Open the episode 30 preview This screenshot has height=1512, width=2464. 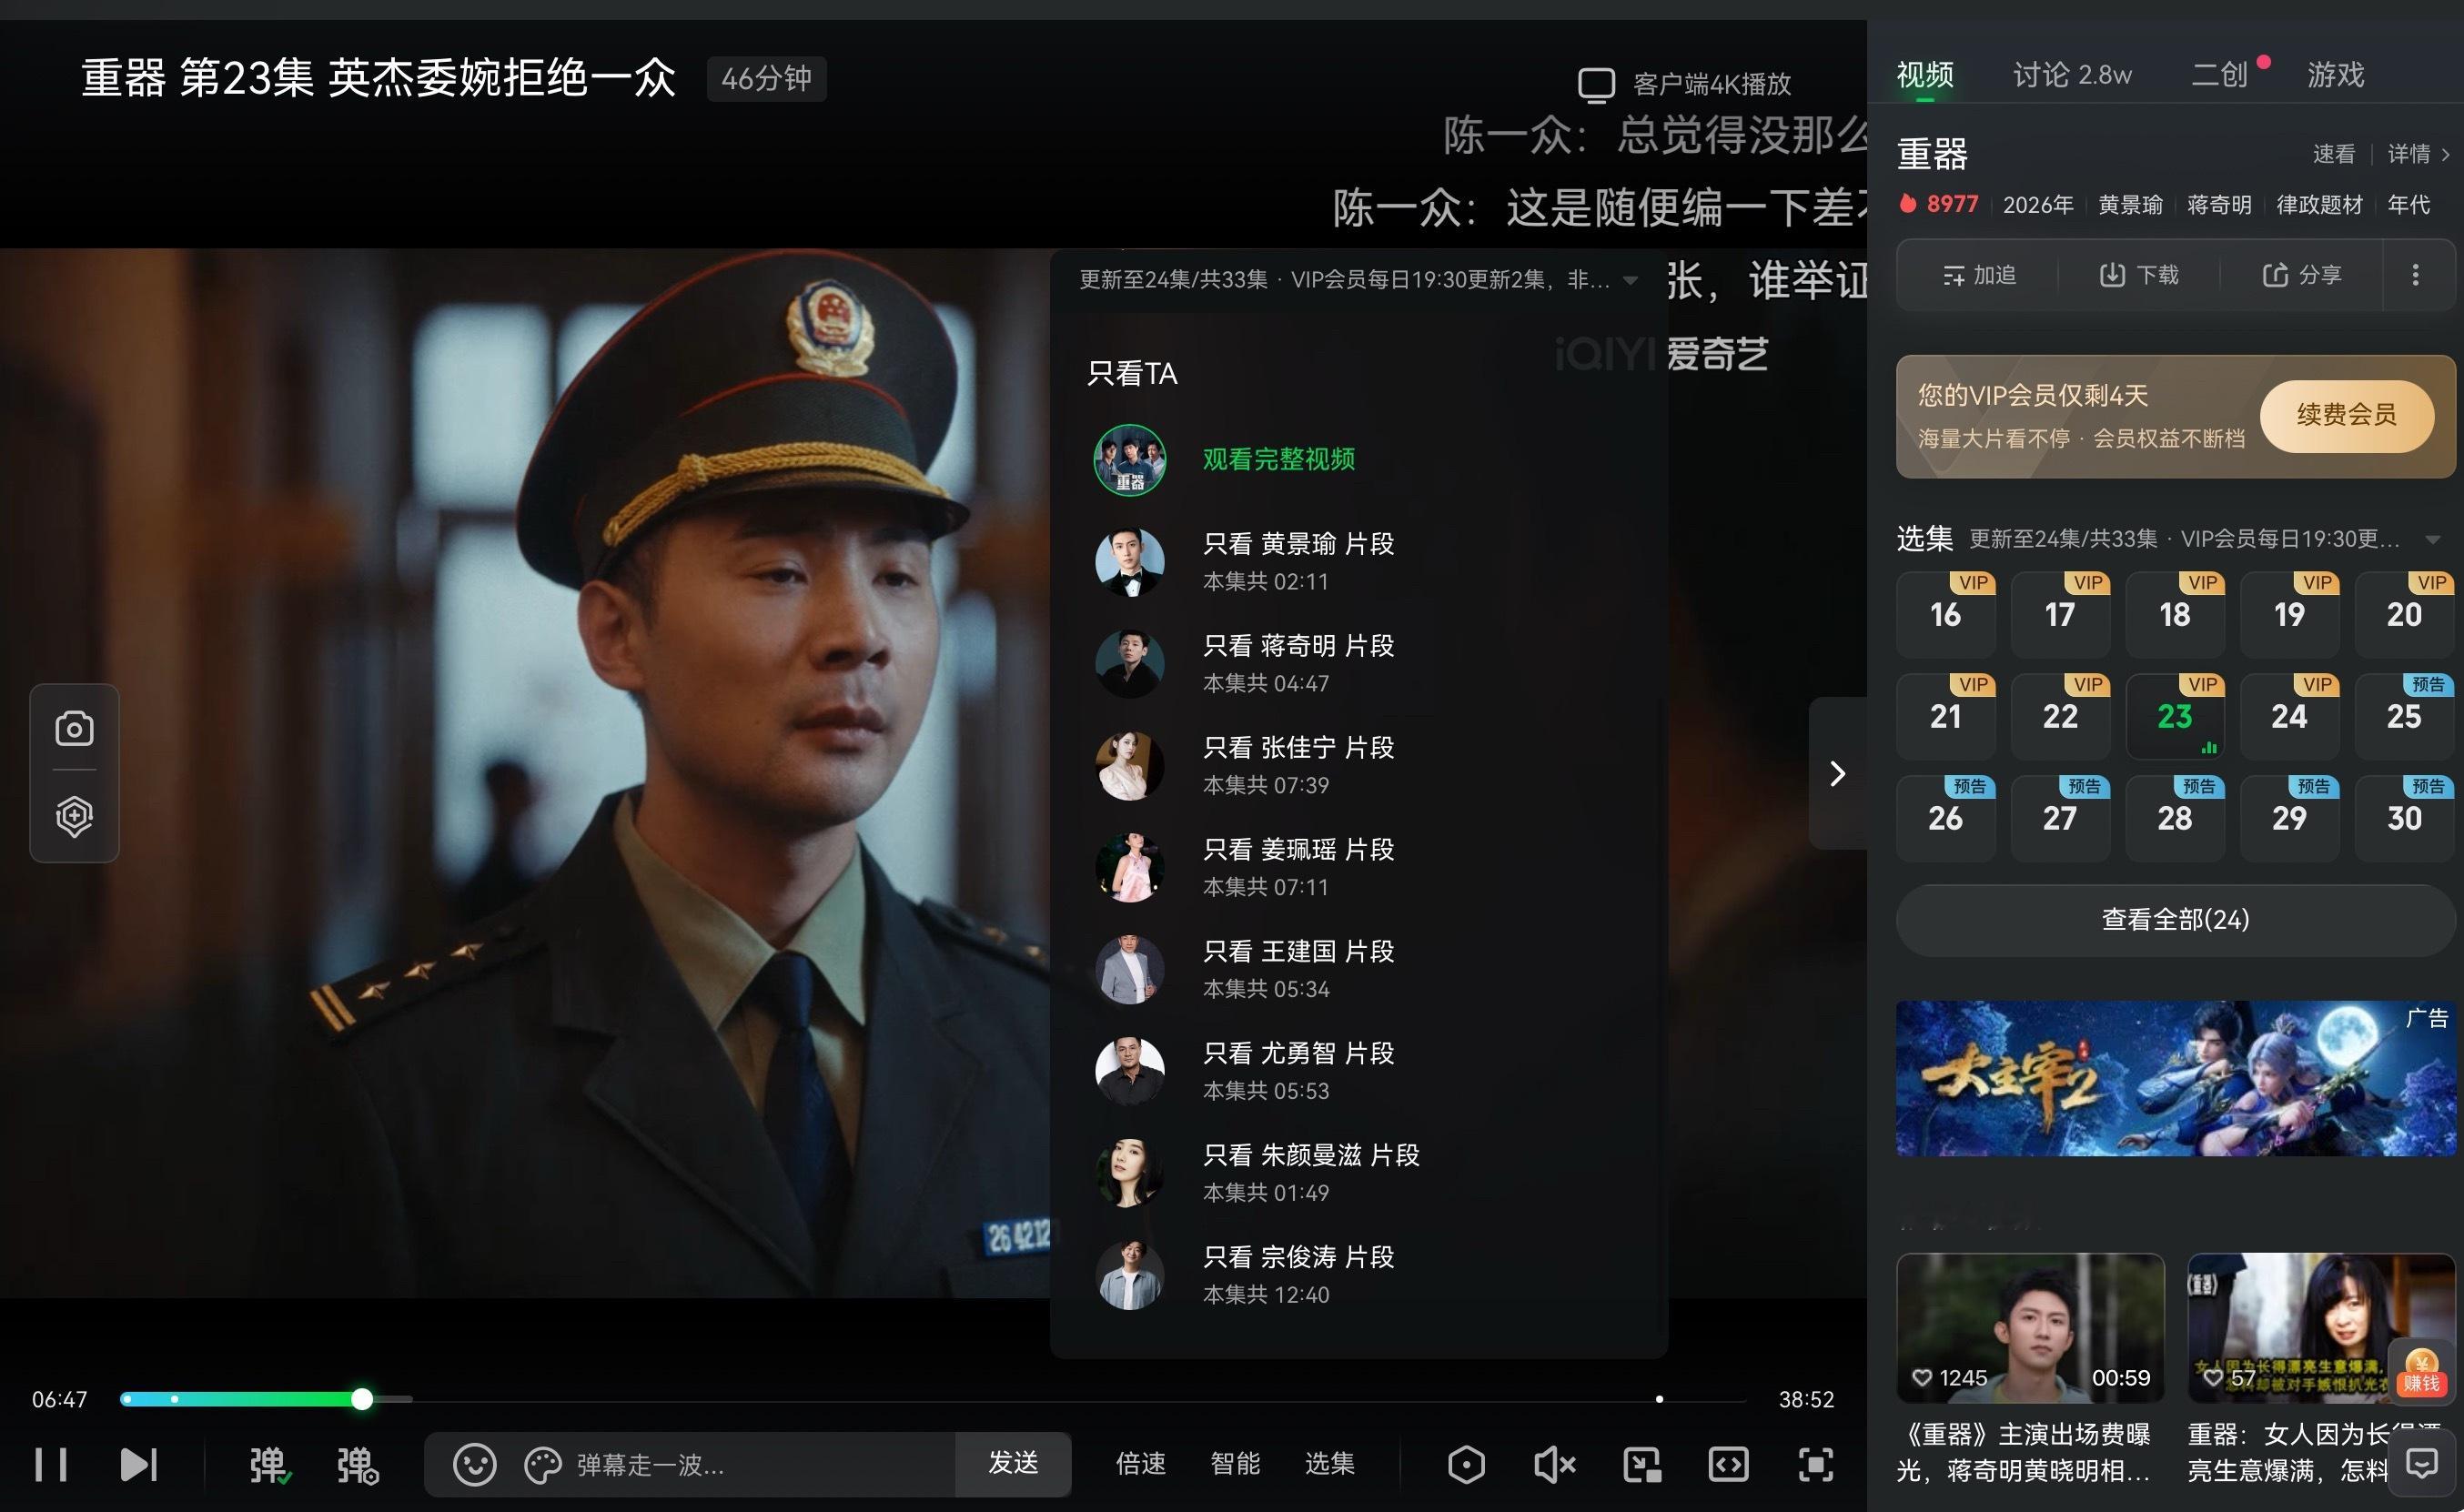click(x=2404, y=818)
